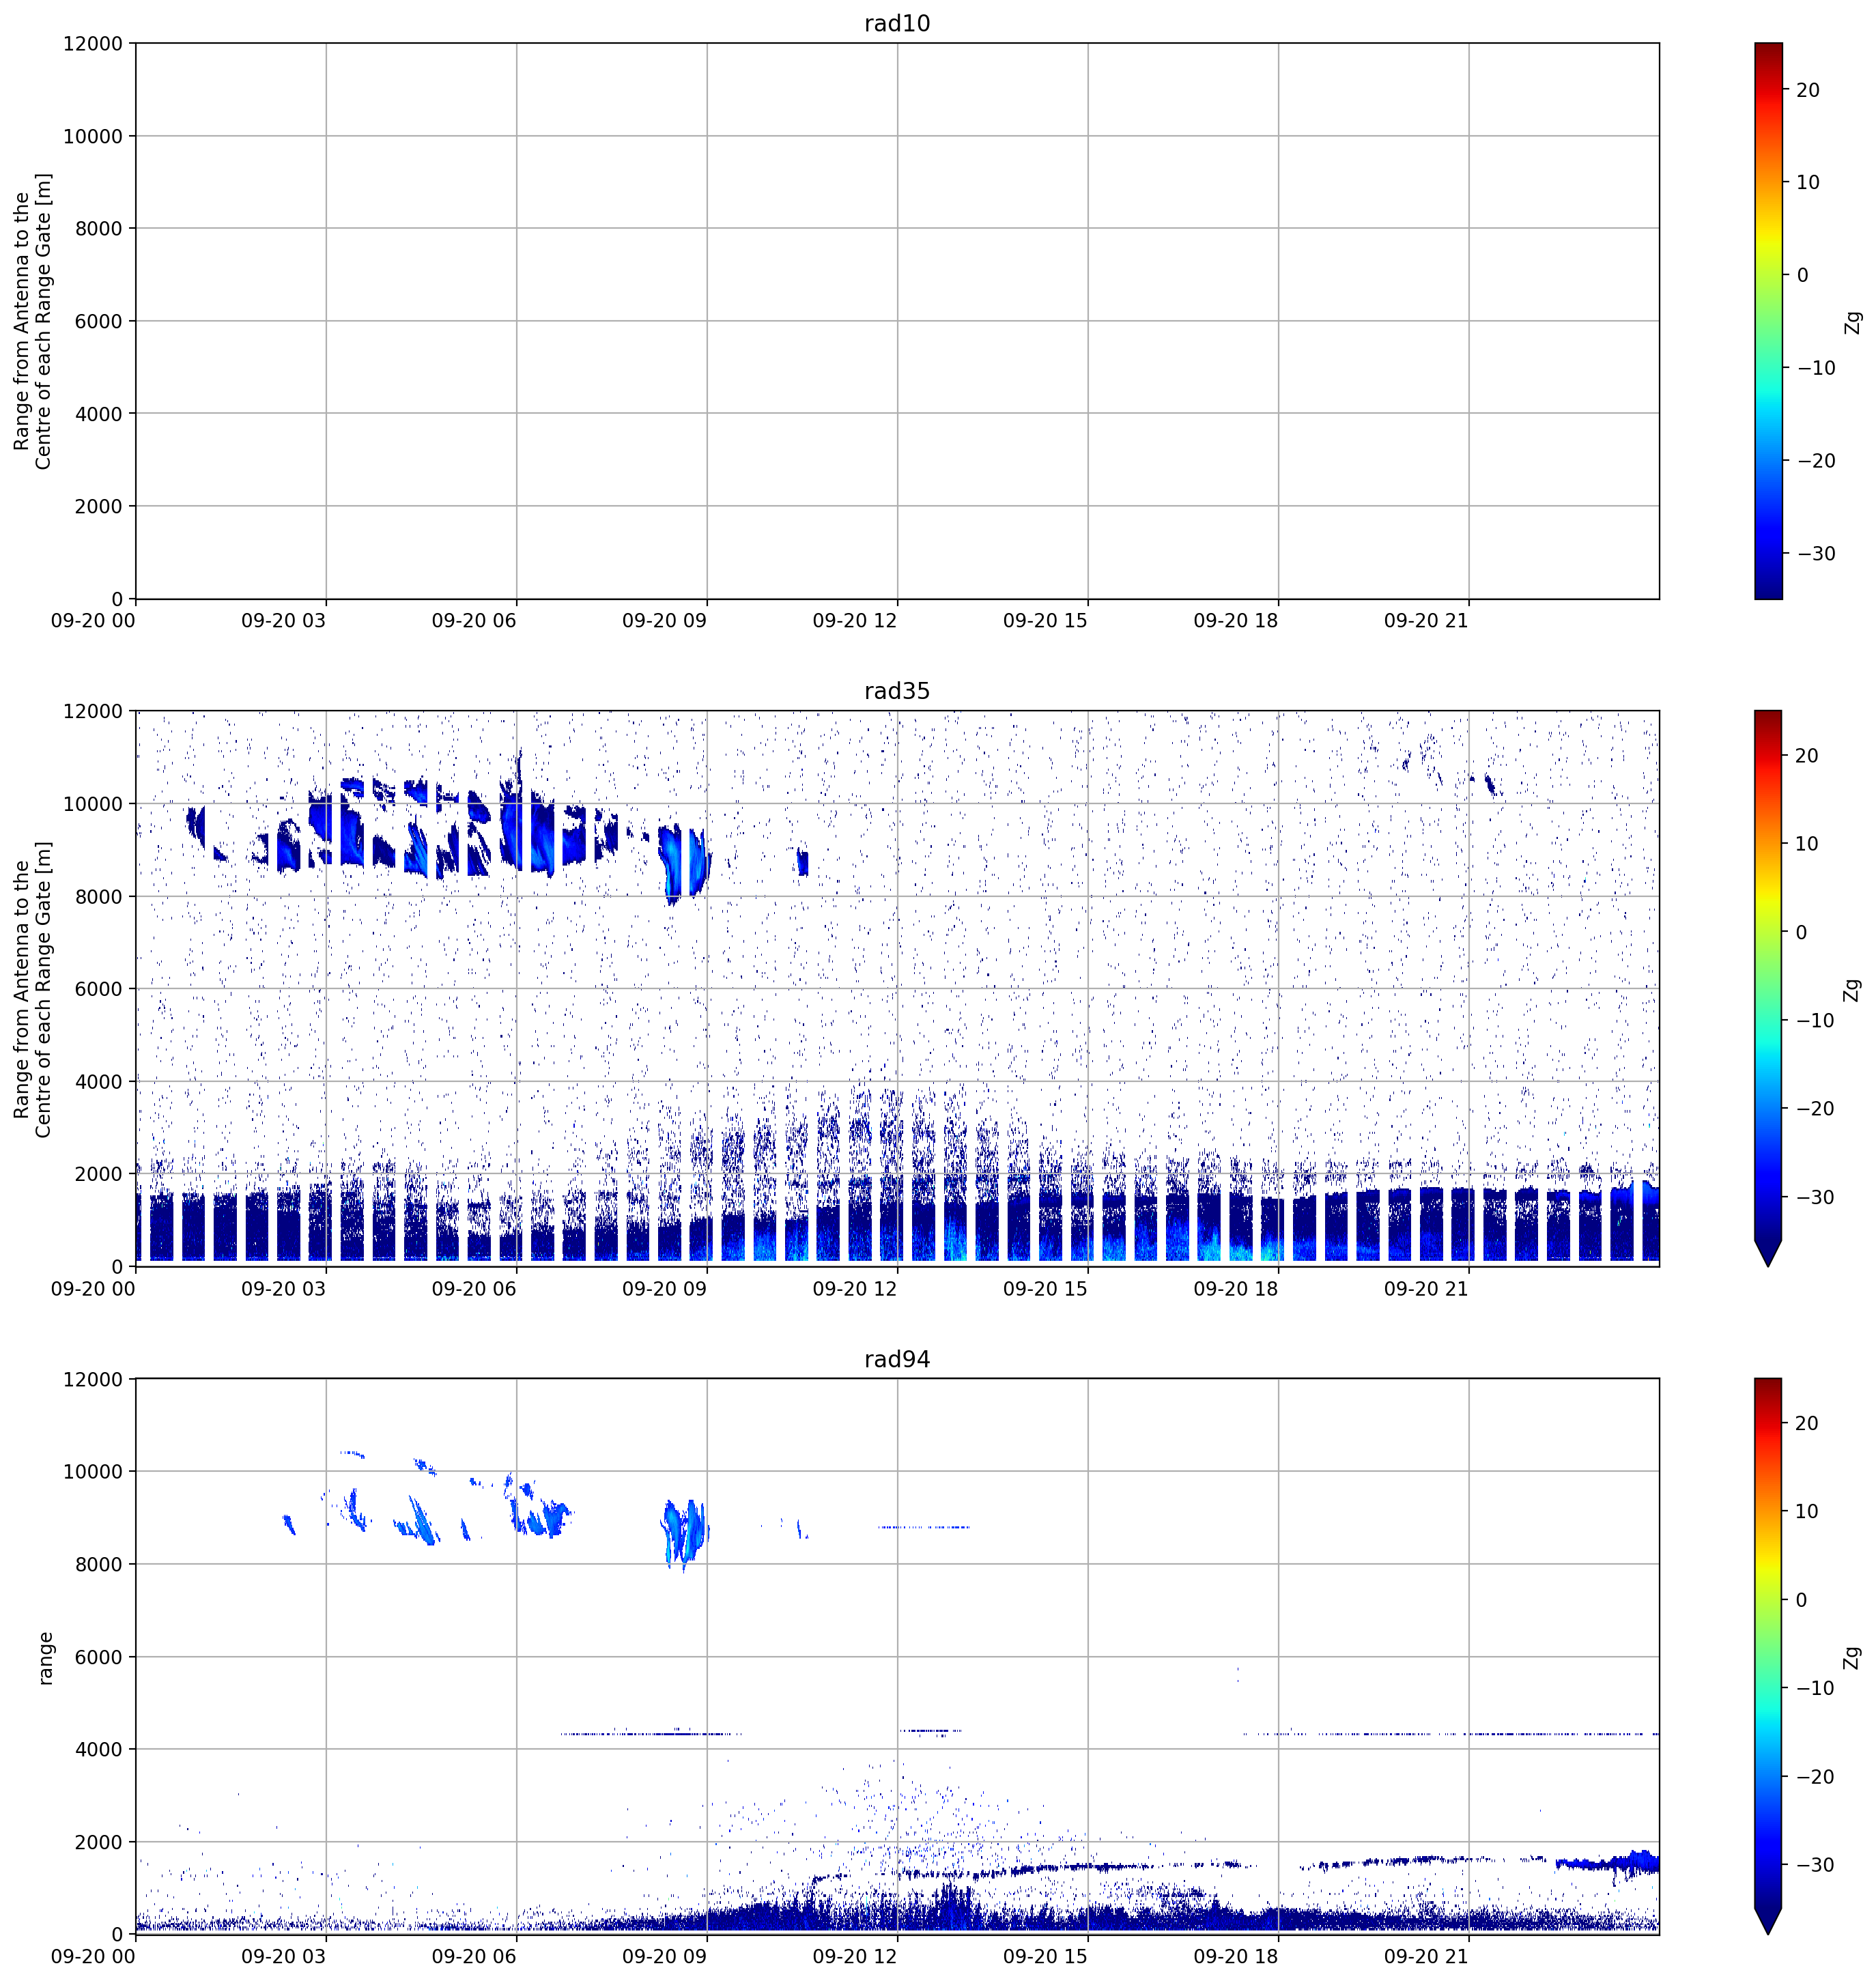The image size is (1876, 1981).
Task: Click the −30 tick on rad94 colorbar
Action: [1816, 1865]
